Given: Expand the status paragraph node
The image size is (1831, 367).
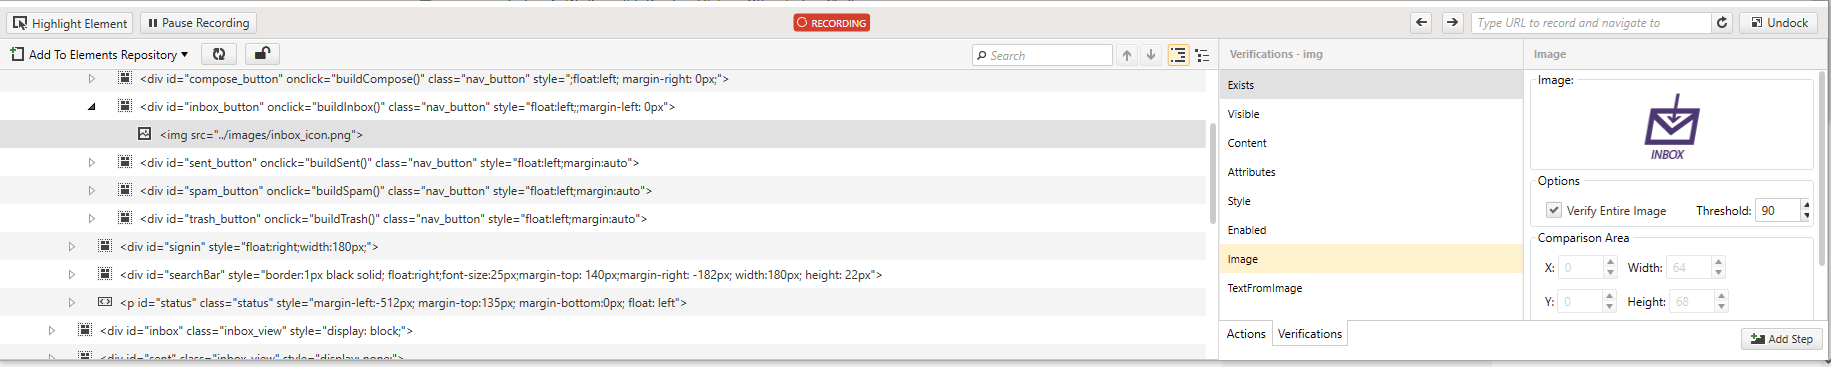Looking at the screenshot, I should tap(71, 303).
